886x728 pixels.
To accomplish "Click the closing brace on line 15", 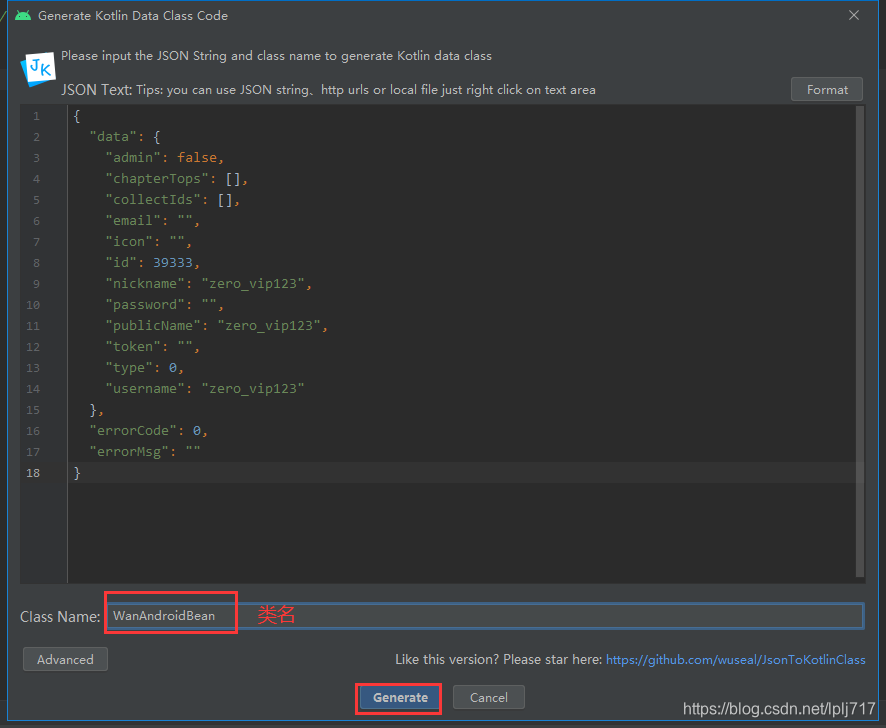I will click(x=93, y=410).
